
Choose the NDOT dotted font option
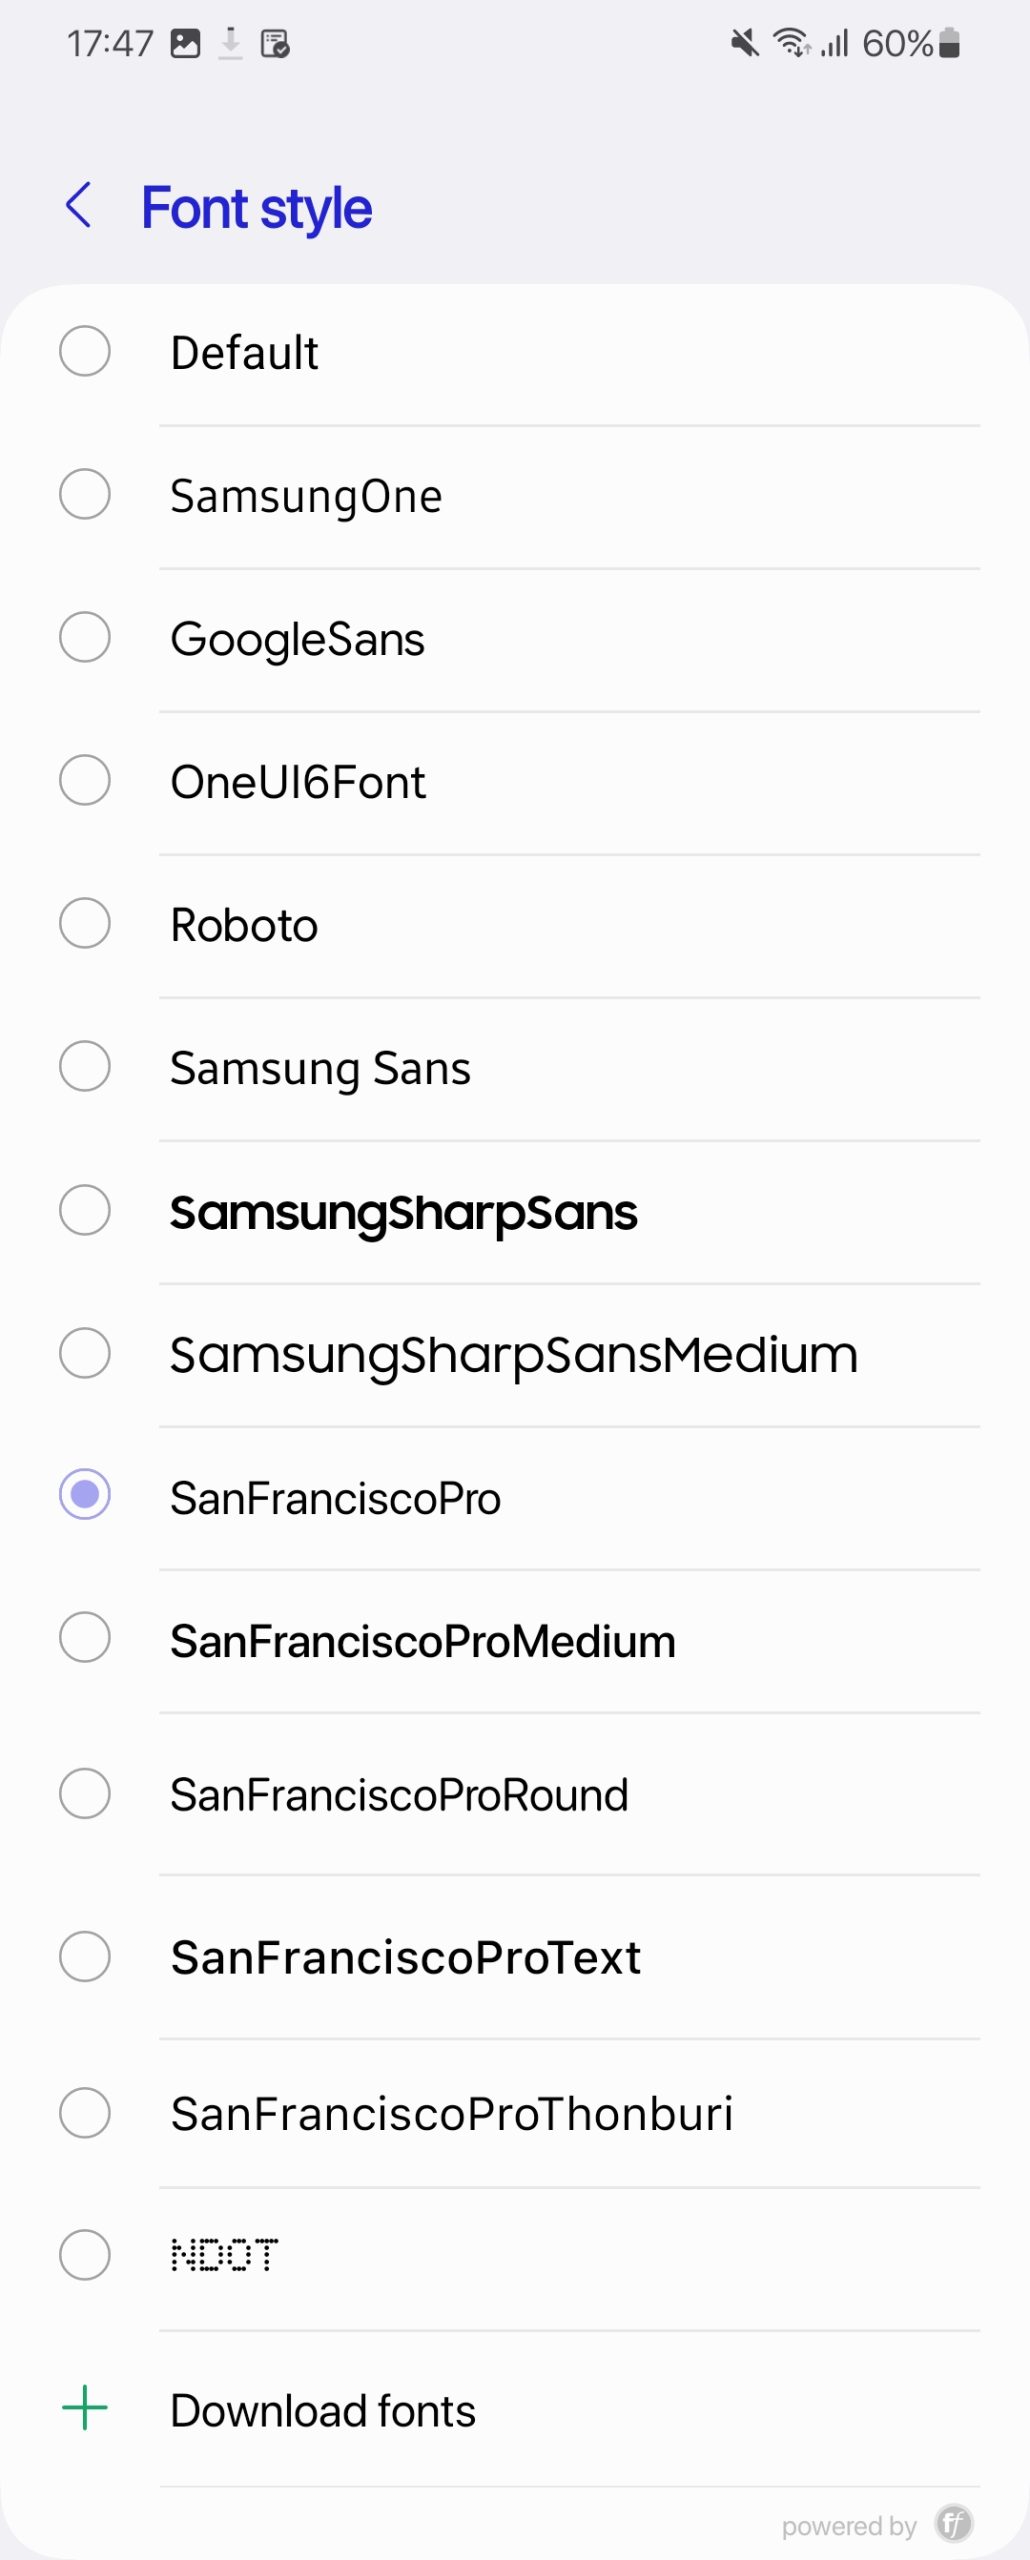(x=515, y=2256)
